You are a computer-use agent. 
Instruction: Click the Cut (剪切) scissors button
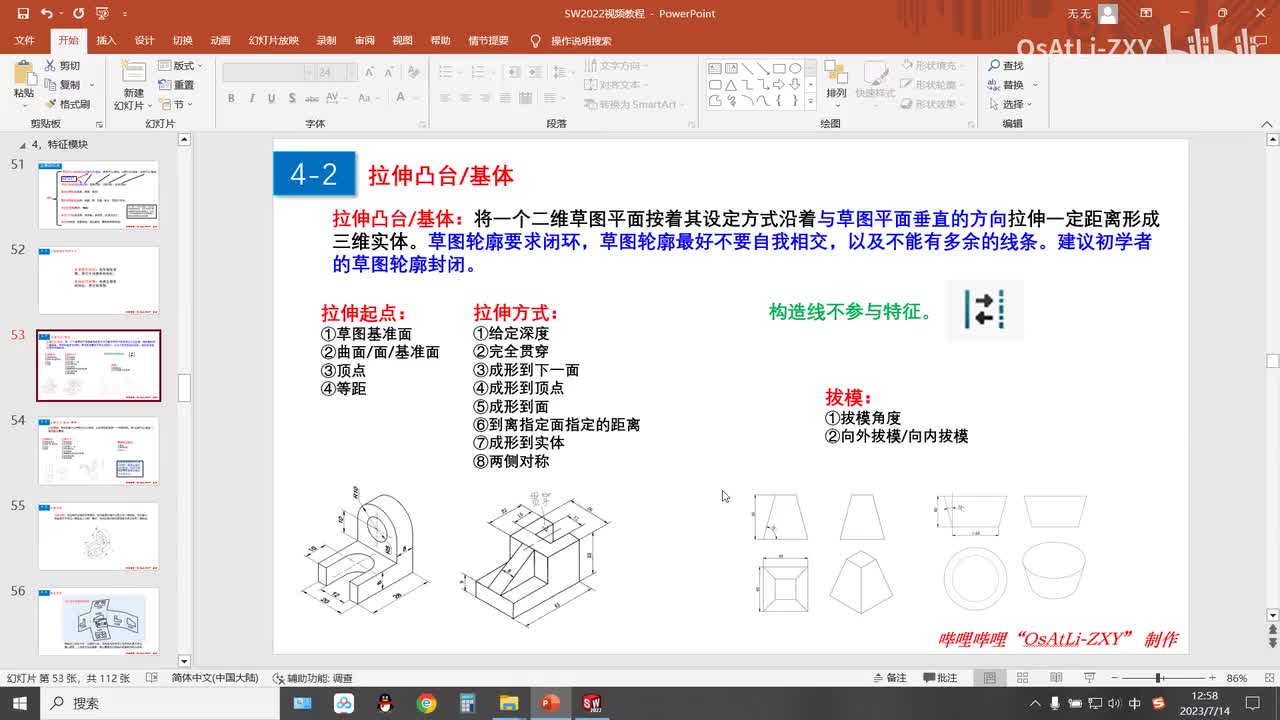[62, 66]
